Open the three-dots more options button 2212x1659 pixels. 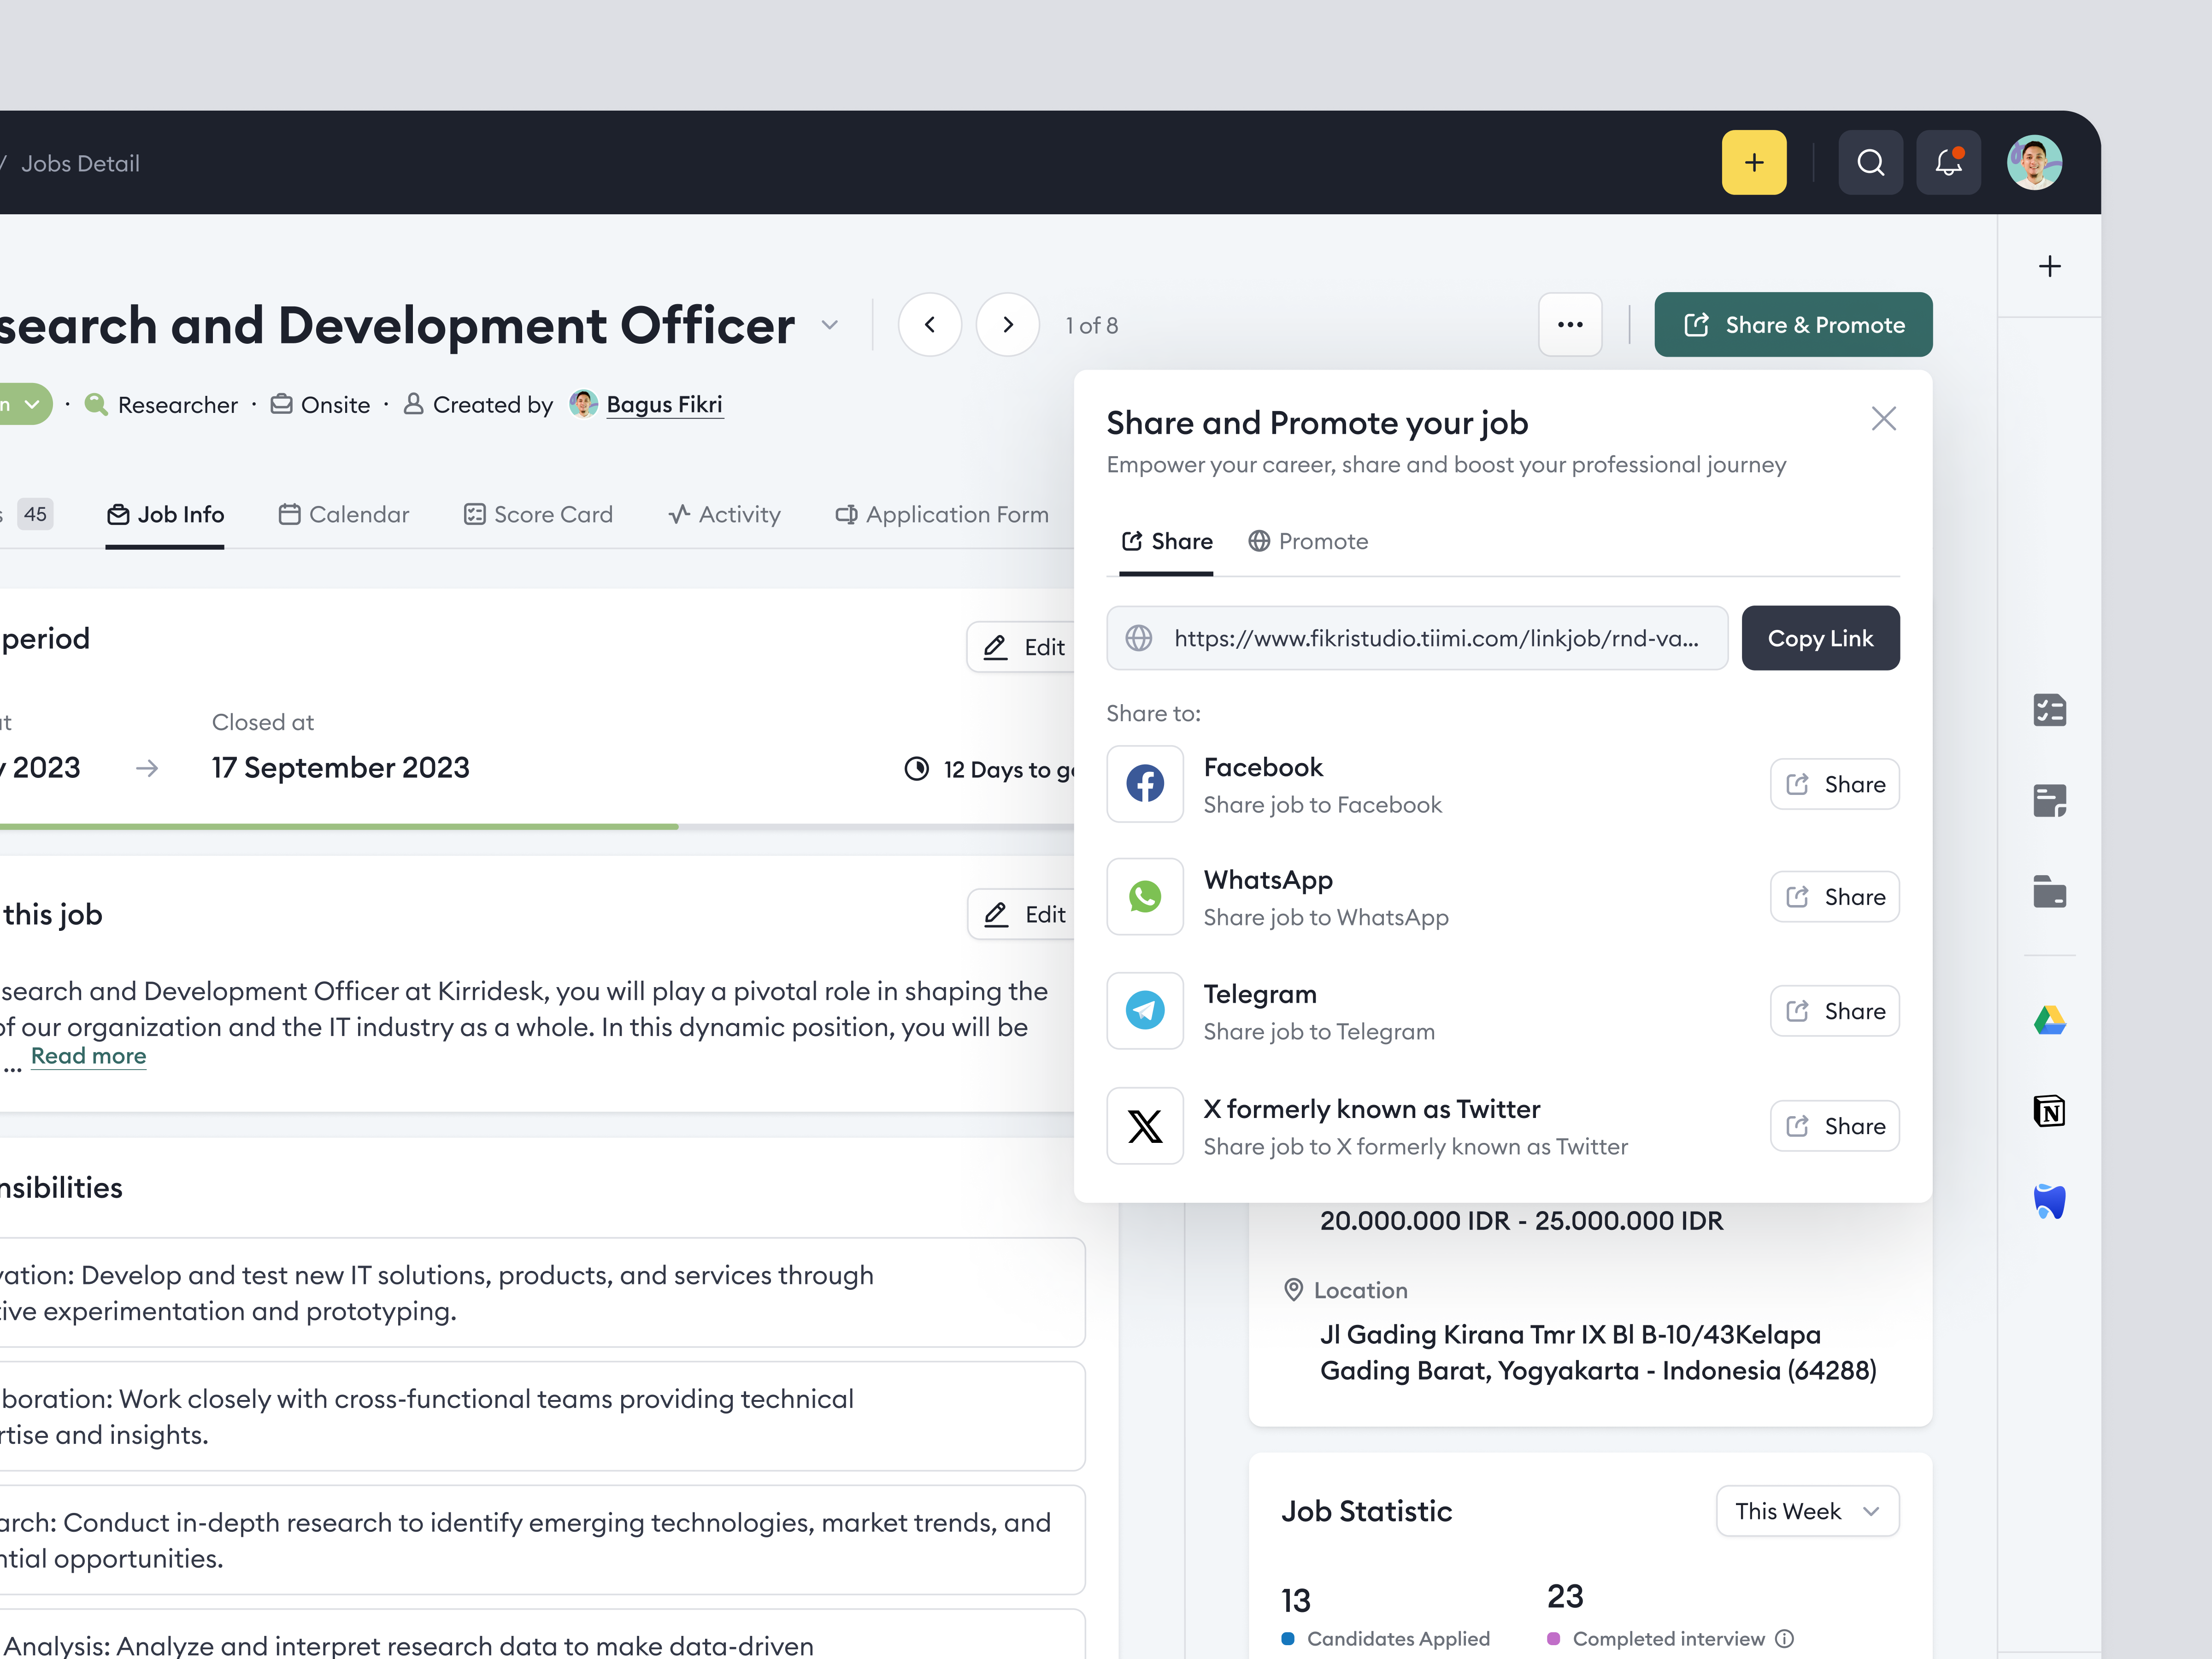click(x=1570, y=324)
